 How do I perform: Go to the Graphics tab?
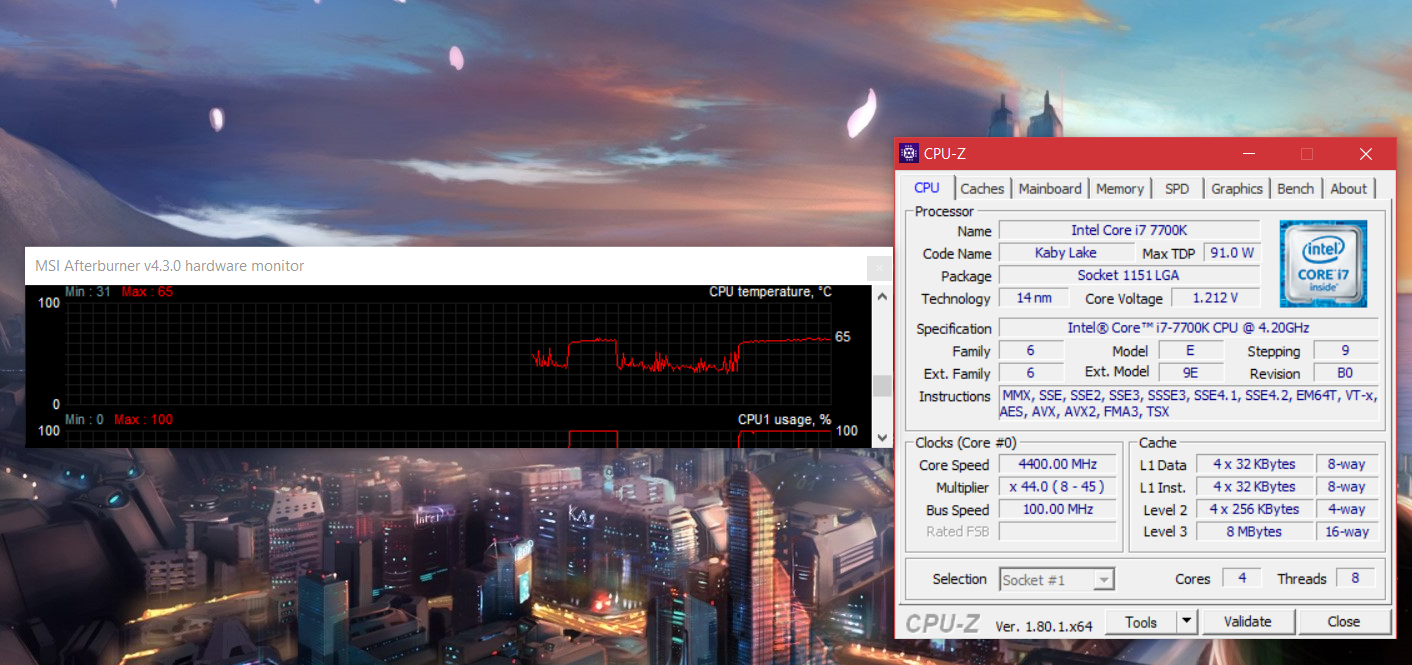point(1237,188)
